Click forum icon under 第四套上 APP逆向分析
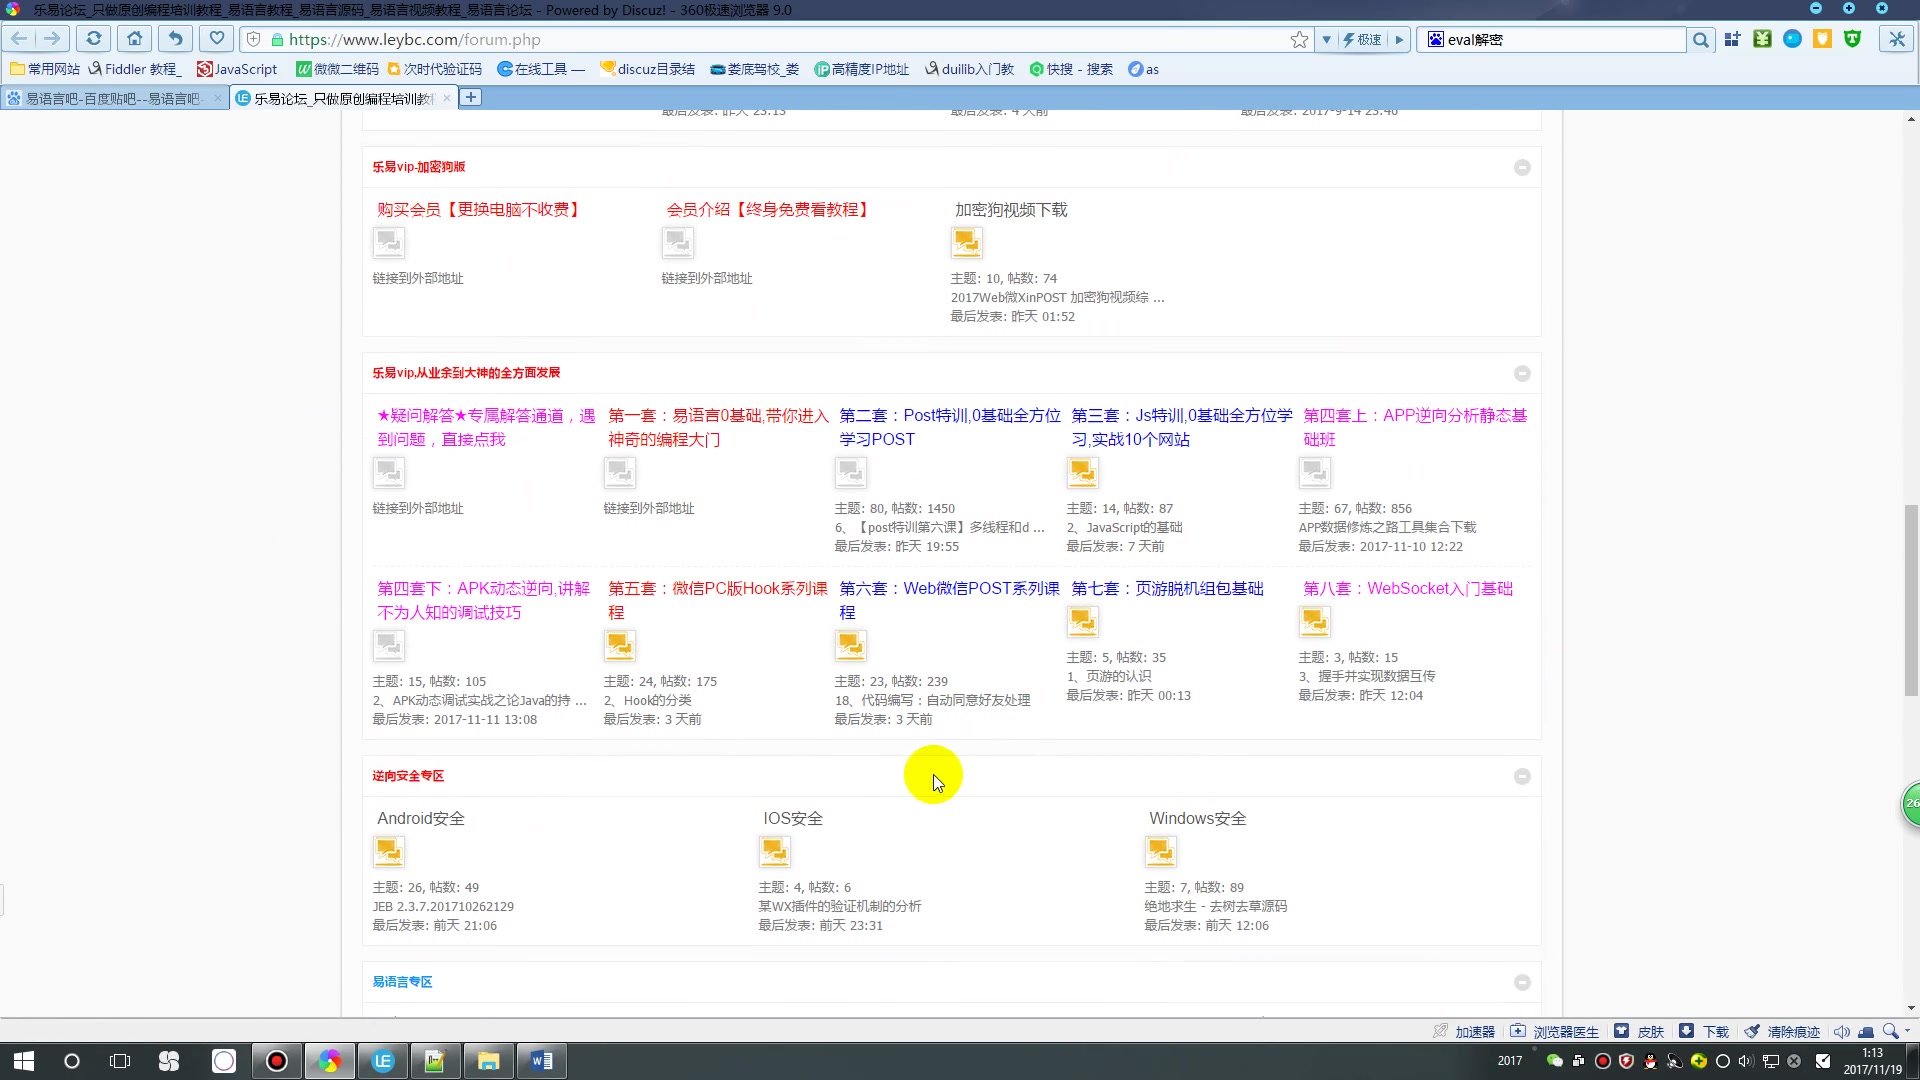The width and height of the screenshot is (1920, 1080). (1314, 472)
